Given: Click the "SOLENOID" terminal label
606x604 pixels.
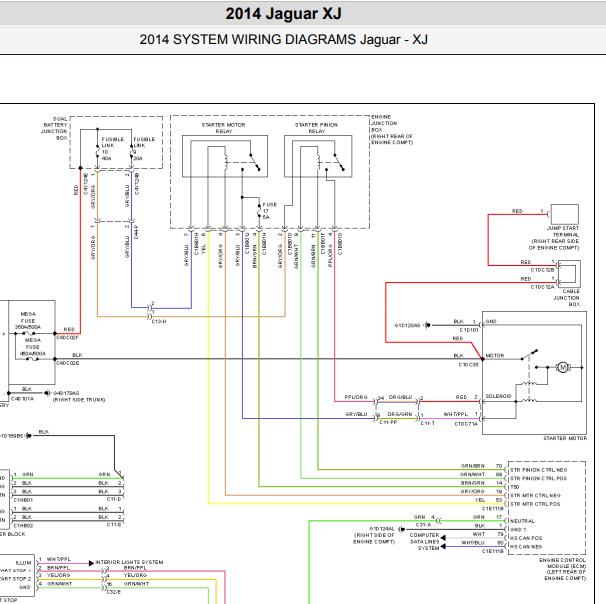Looking at the screenshot, I should tap(498, 396).
